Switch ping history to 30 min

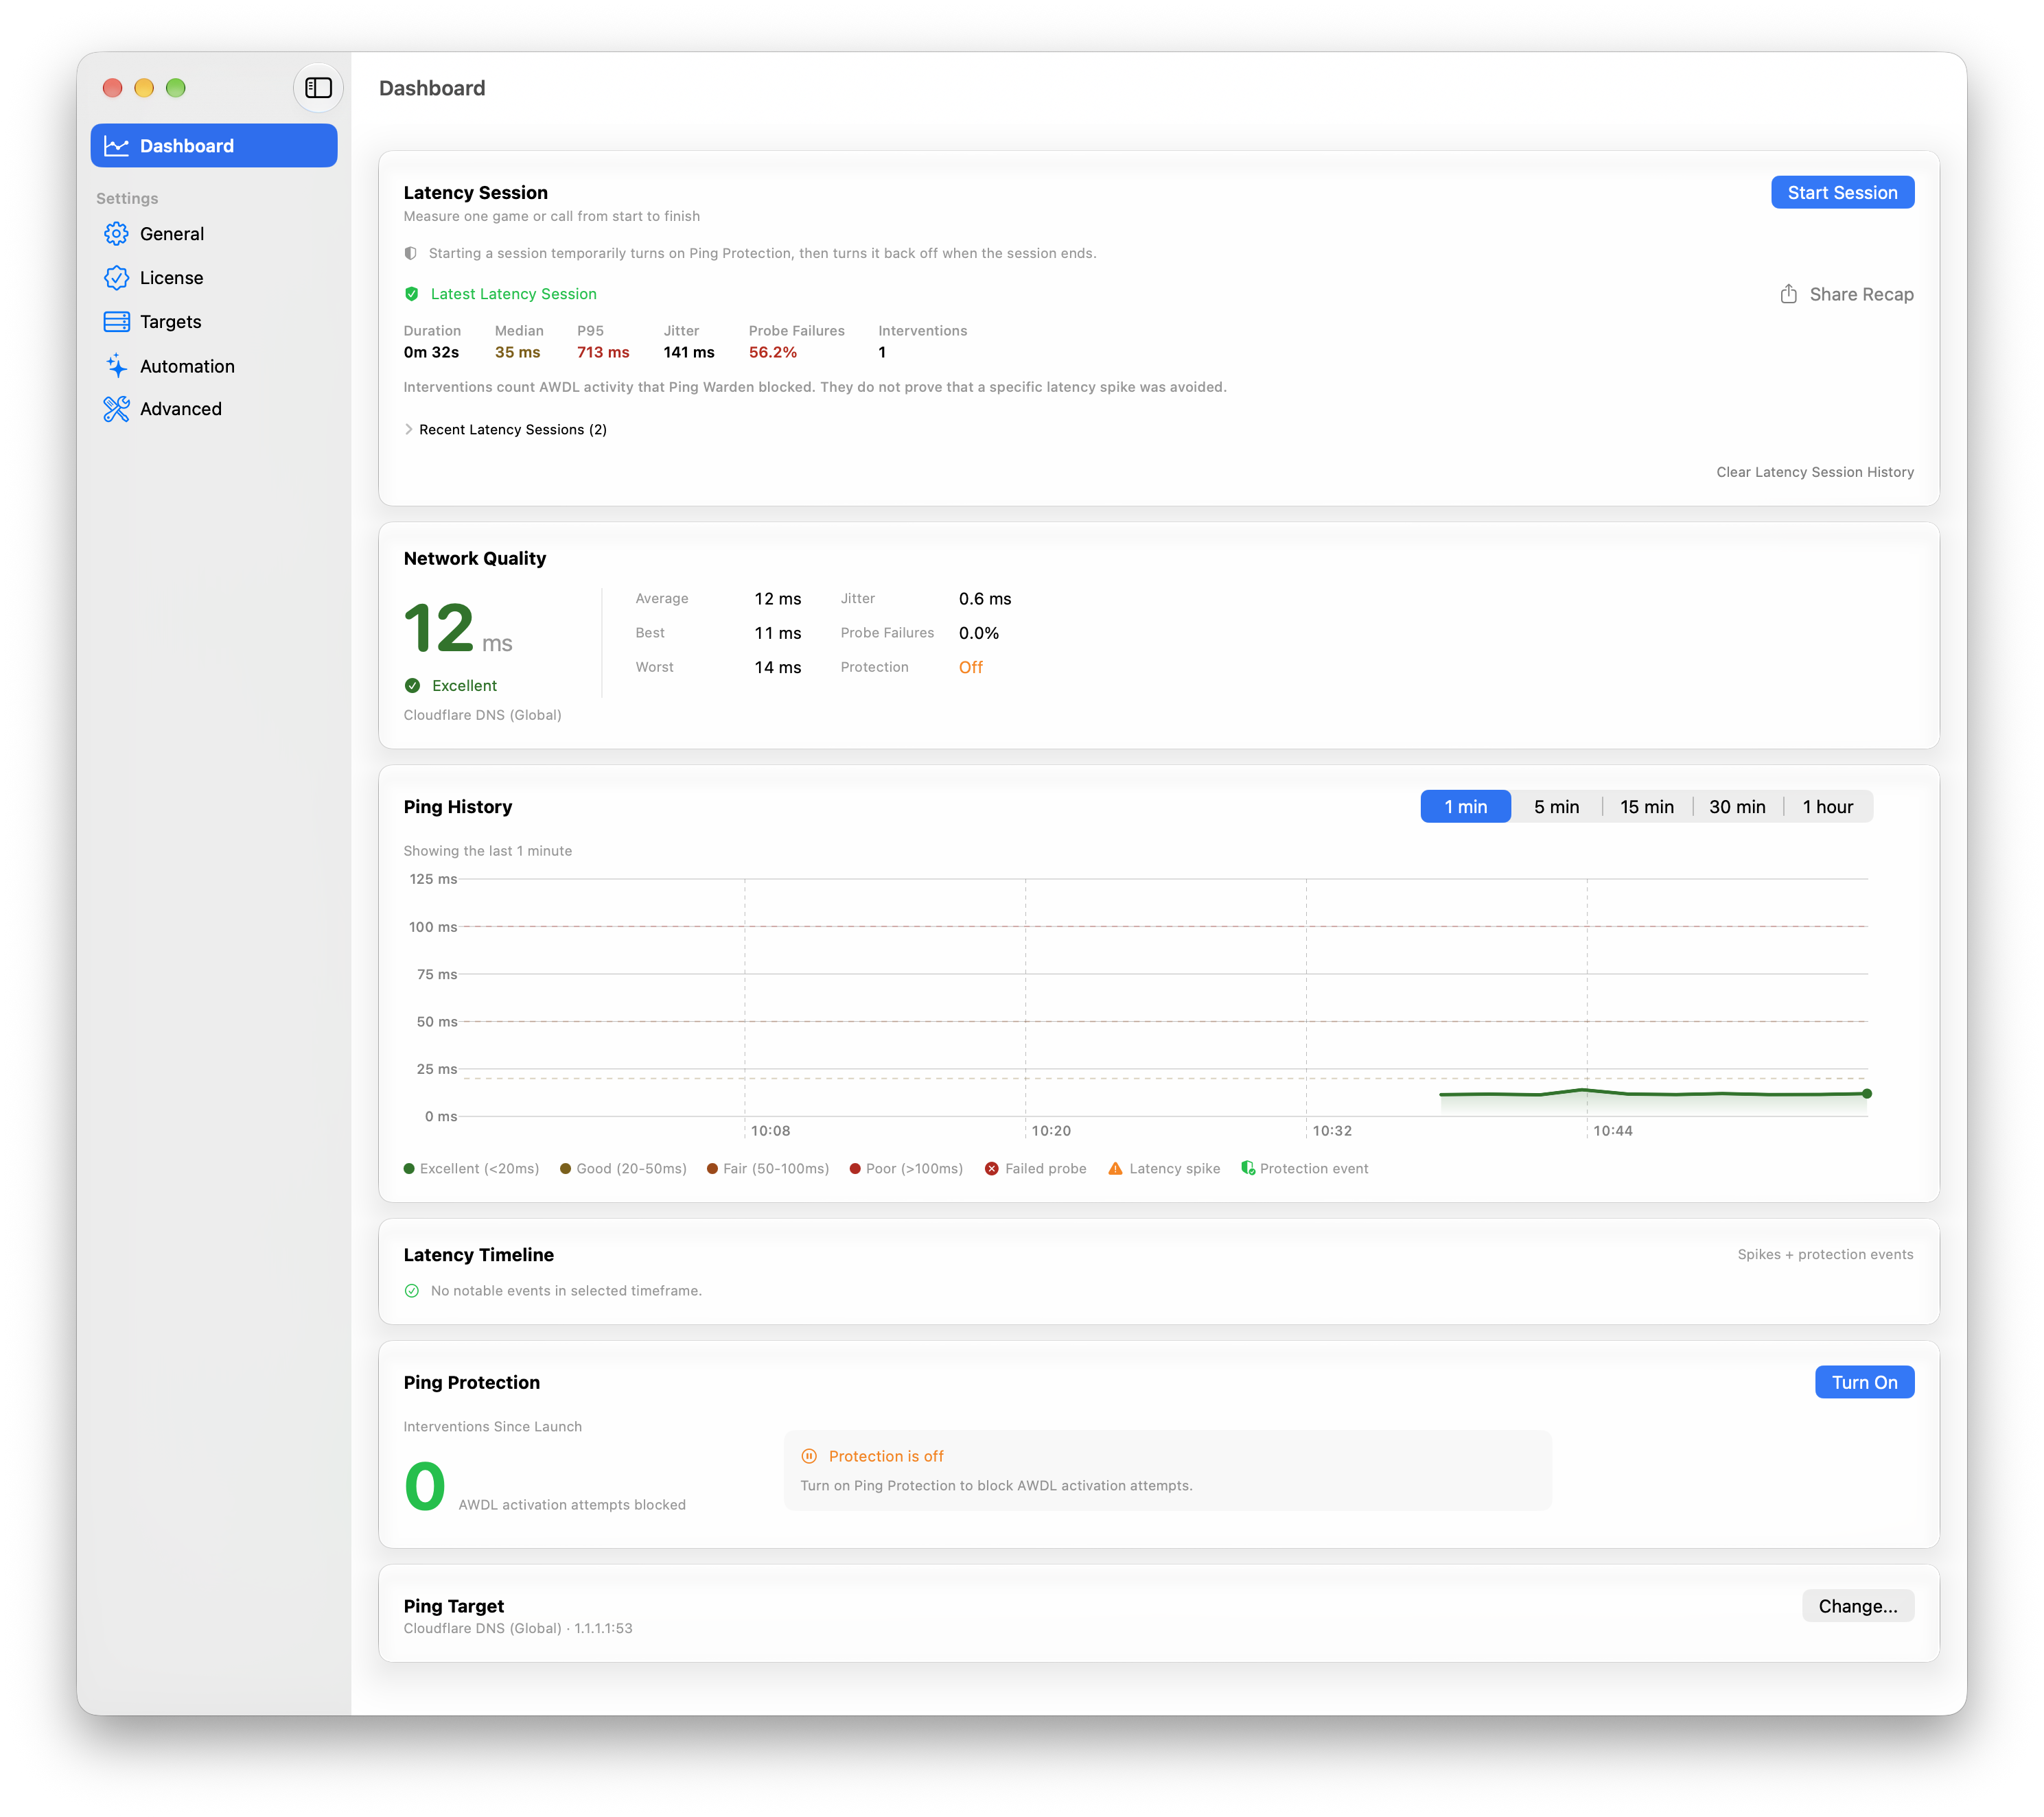[x=1737, y=807]
